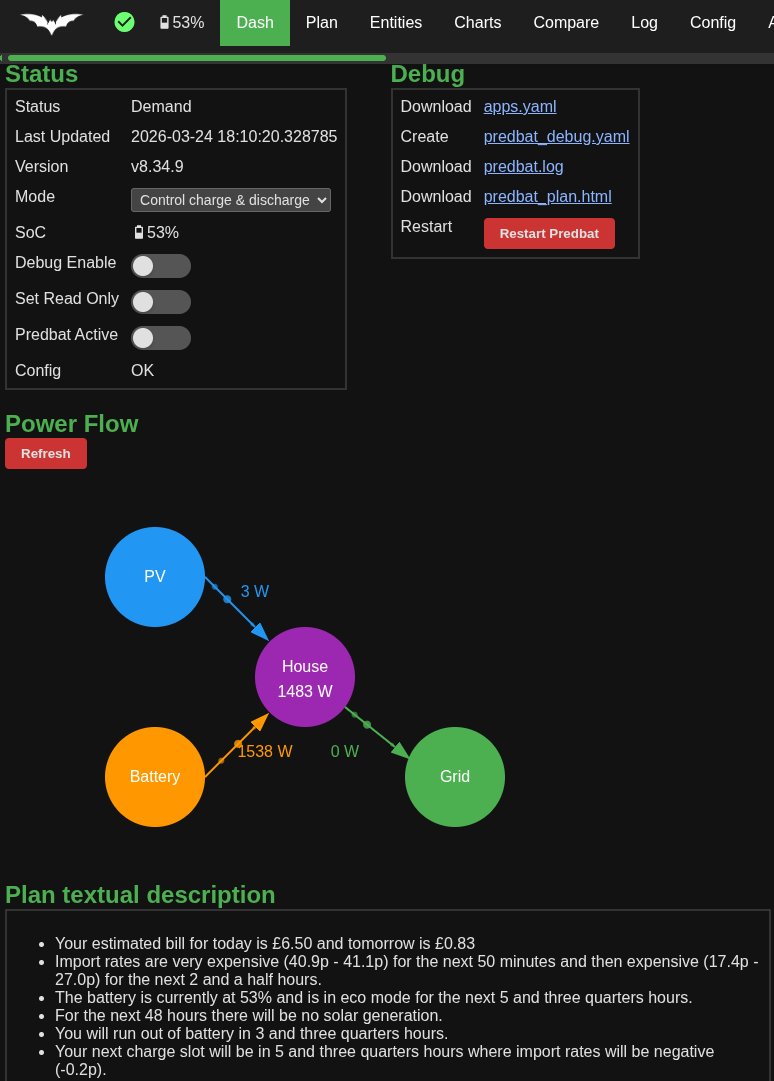Go to the Config tab
The height and width of the screenshot is (1081, 774).
[713, 23]
